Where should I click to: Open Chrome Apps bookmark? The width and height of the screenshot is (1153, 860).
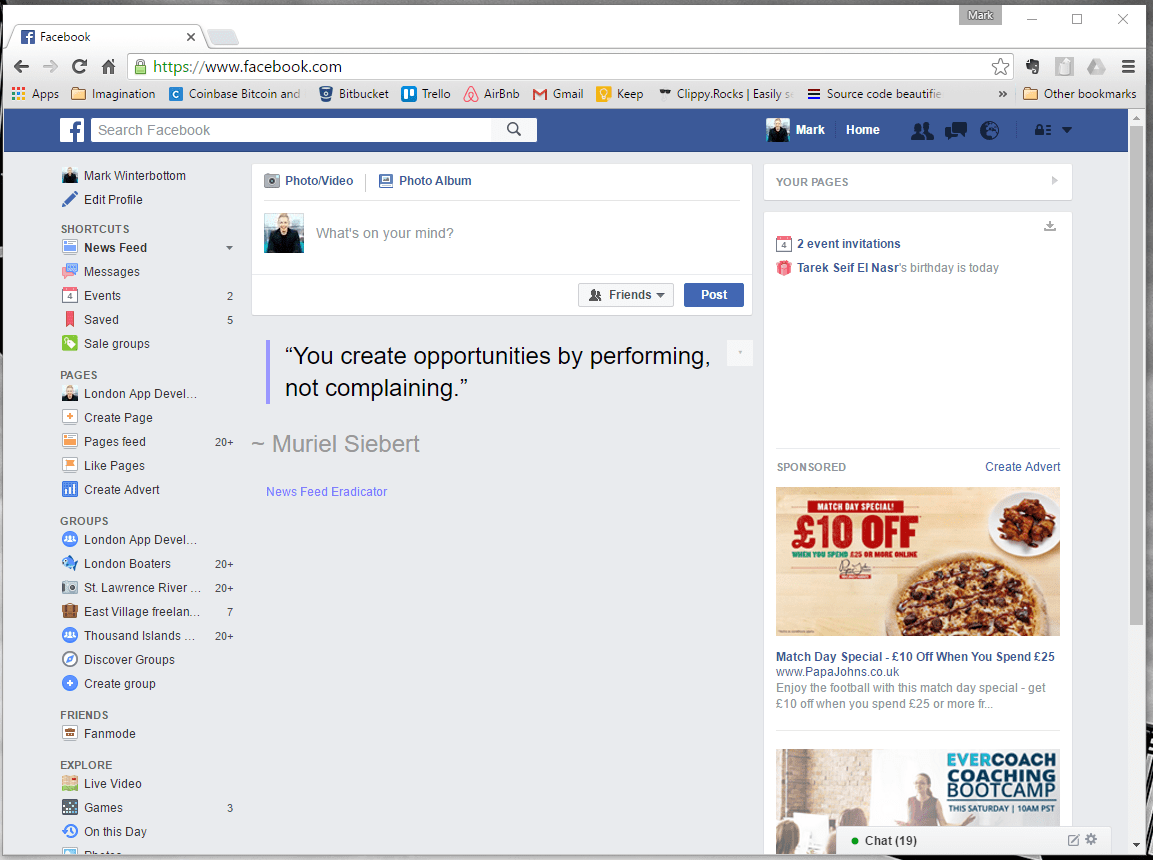[35, 94]
